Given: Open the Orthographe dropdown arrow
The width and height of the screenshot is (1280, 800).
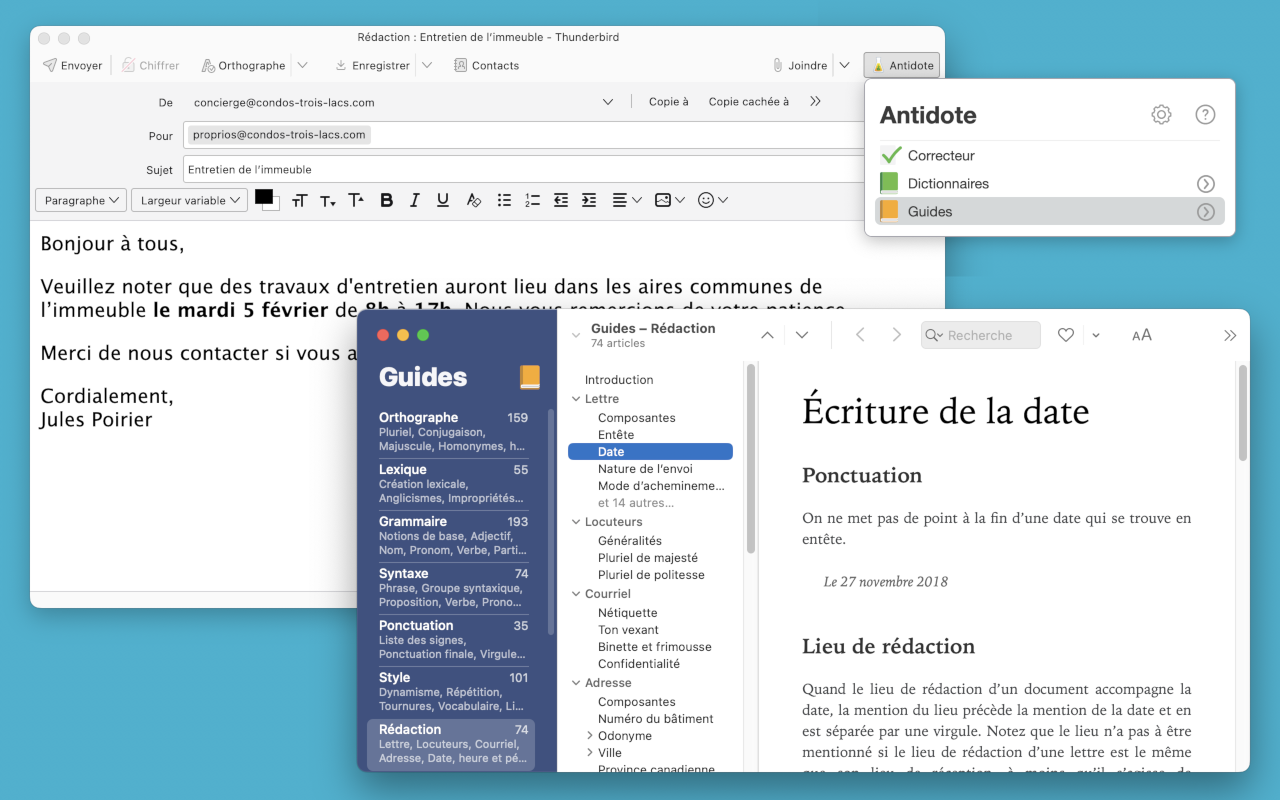Looking at the screenshot, I should pos(303,66).
